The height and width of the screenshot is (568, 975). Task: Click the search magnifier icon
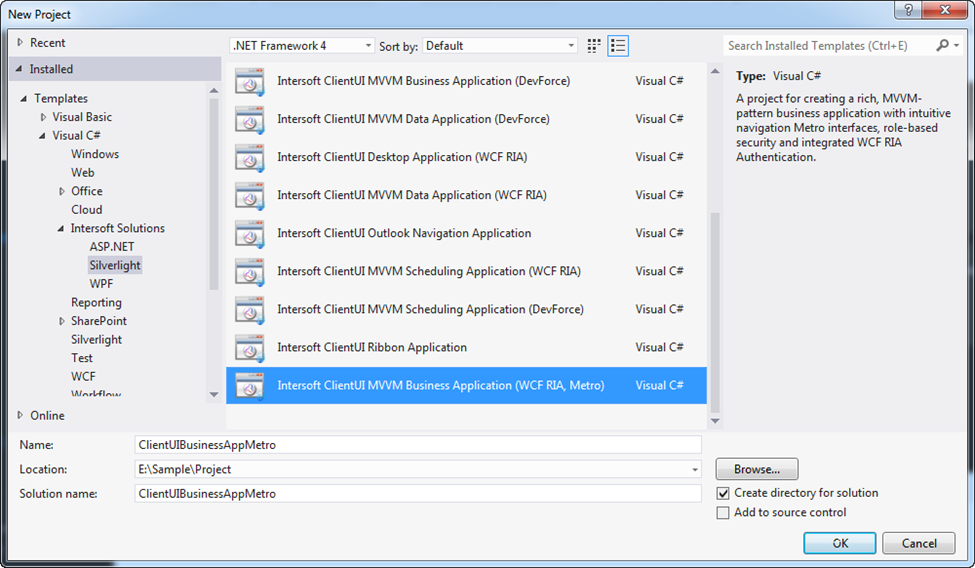tap(942, 45)
